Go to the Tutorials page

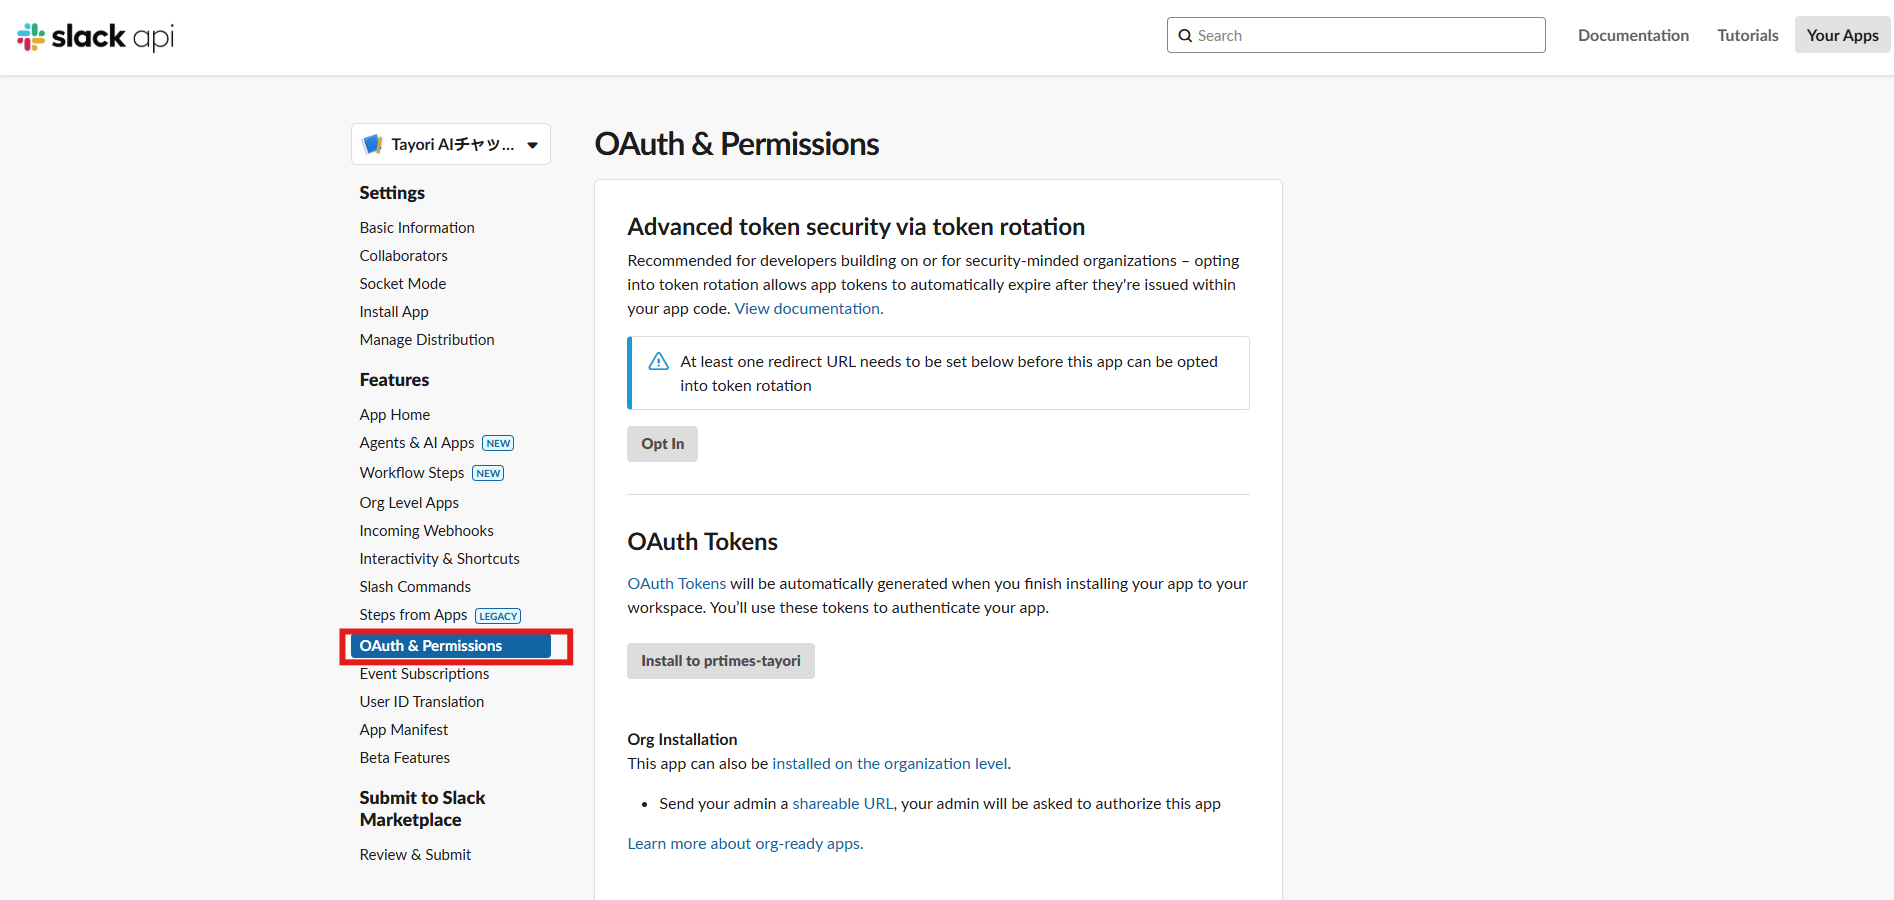pyautogui.click(x=1747, y=36)
